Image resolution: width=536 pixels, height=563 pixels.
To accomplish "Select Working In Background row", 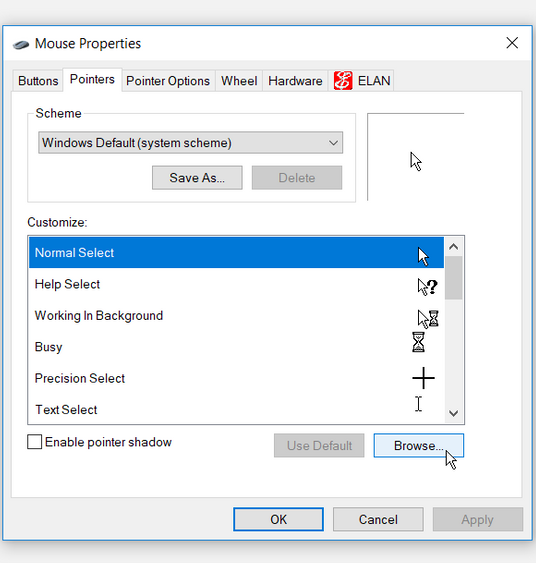I will (x=236, y=316).
